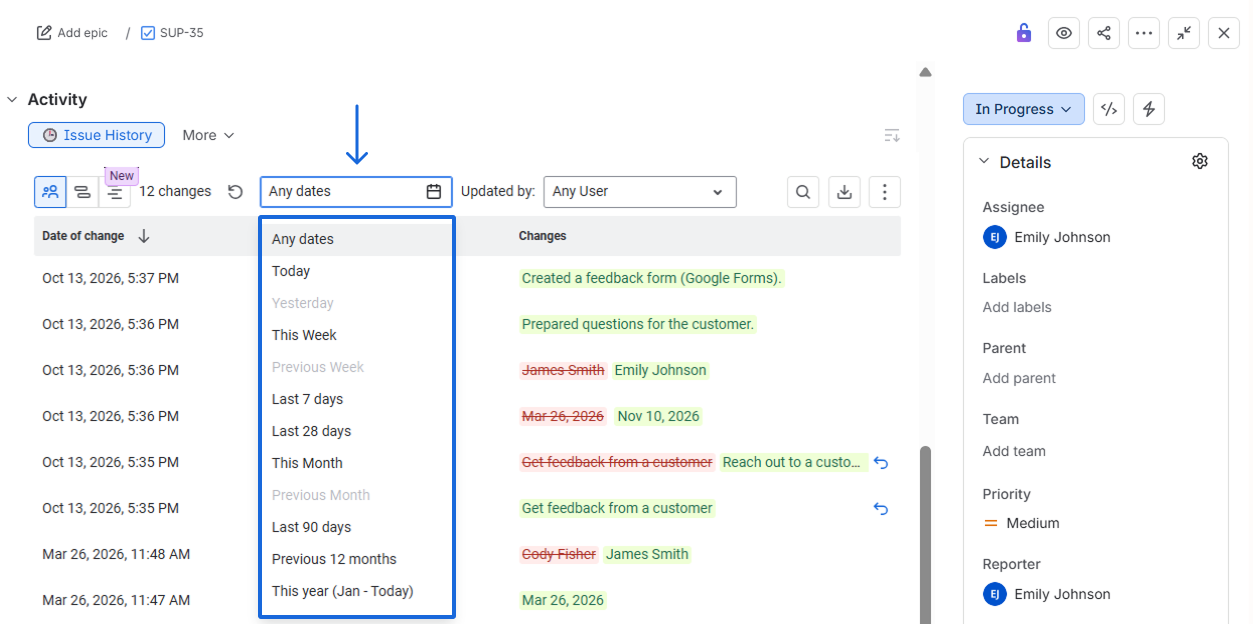
Task: Choose This Month option
Action: tap(357, 463)
